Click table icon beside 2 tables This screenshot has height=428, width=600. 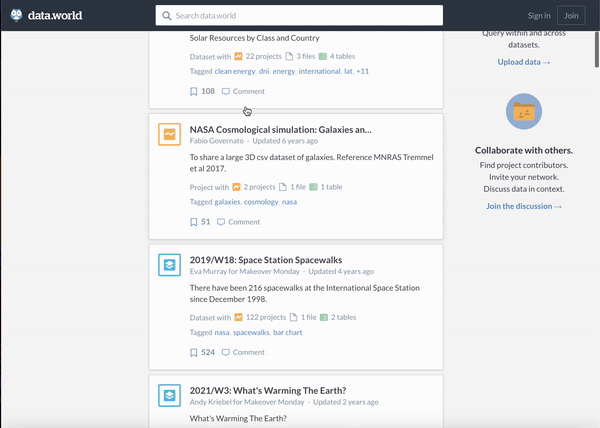pyautogui.click(x=324, y=317)
